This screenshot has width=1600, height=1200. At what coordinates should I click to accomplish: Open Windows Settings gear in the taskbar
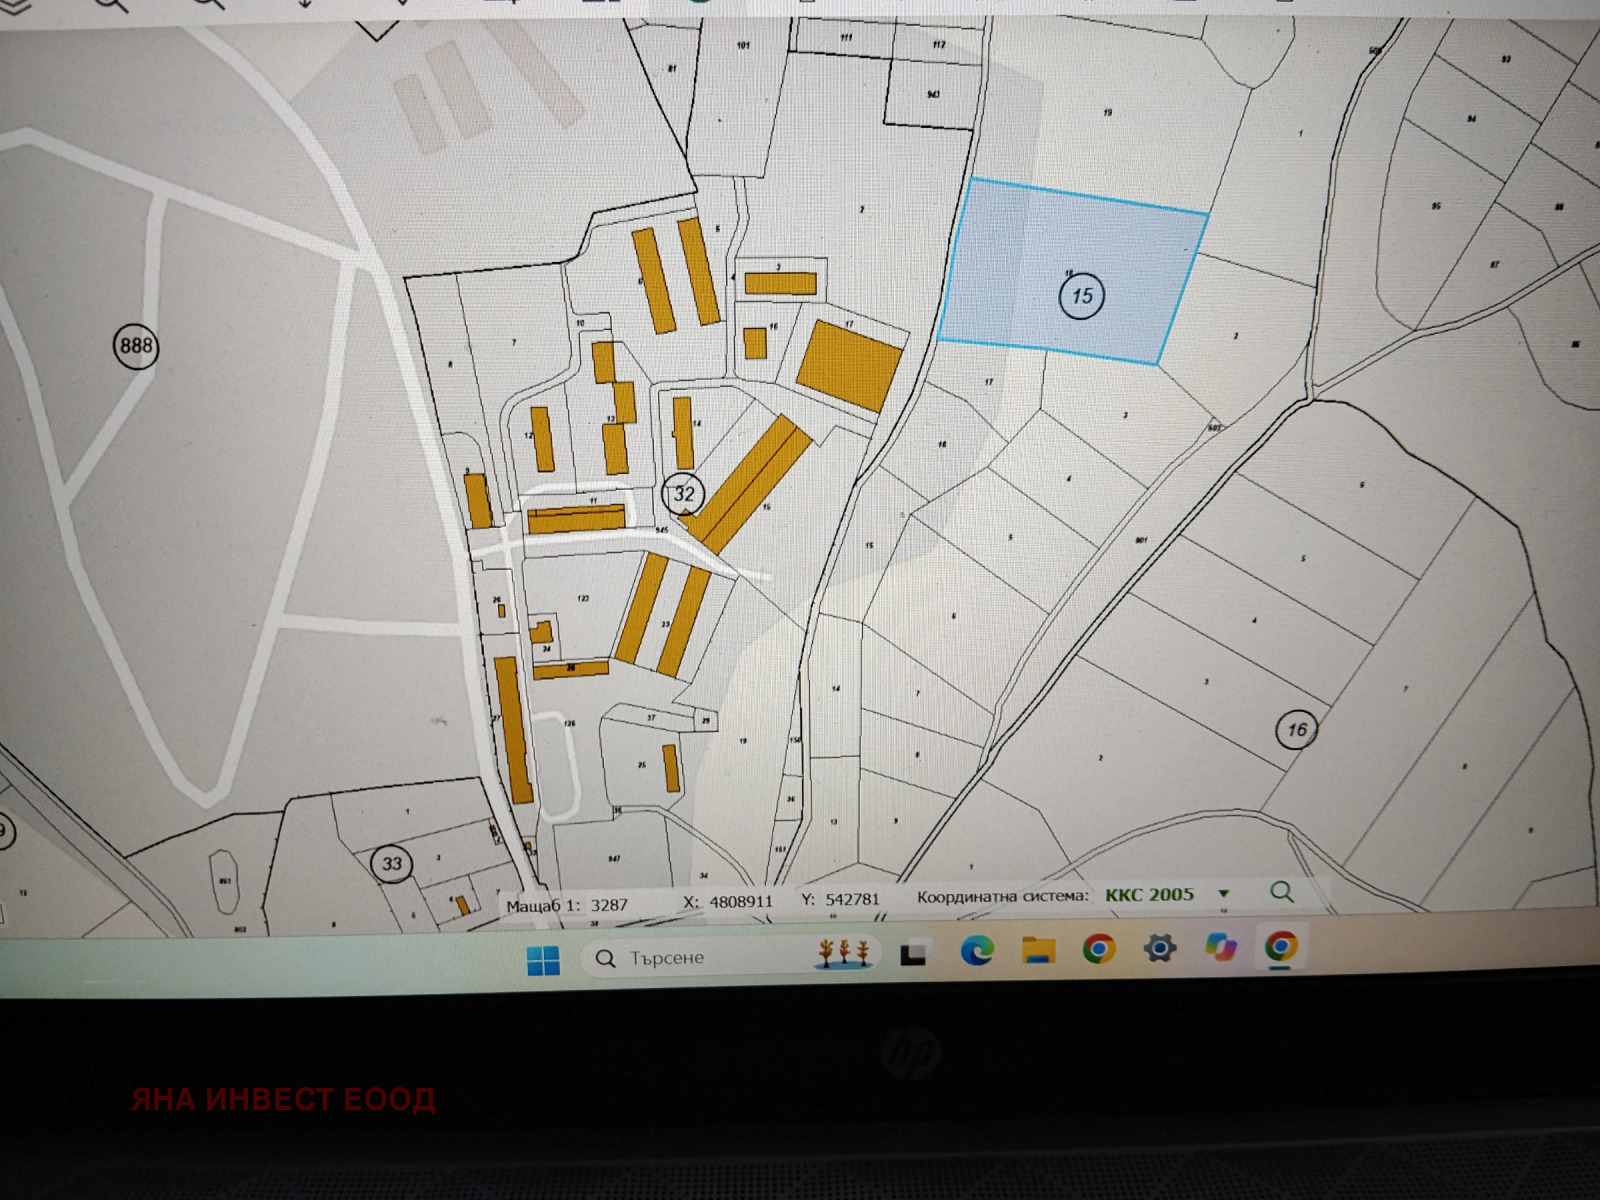click(1159, 947)
